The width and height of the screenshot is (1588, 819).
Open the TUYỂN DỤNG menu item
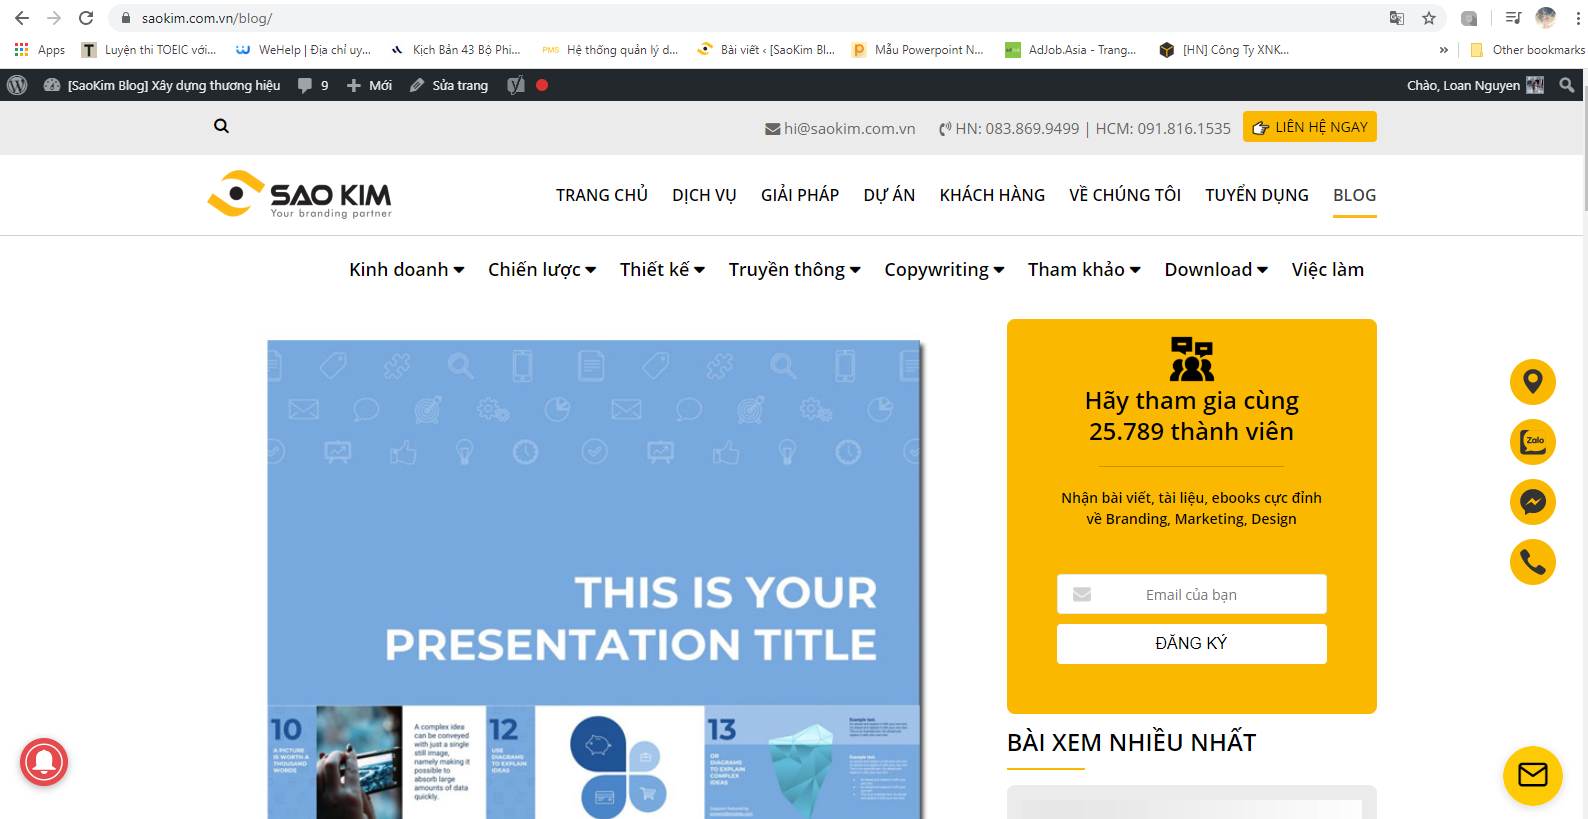[x=1256, y=195]
